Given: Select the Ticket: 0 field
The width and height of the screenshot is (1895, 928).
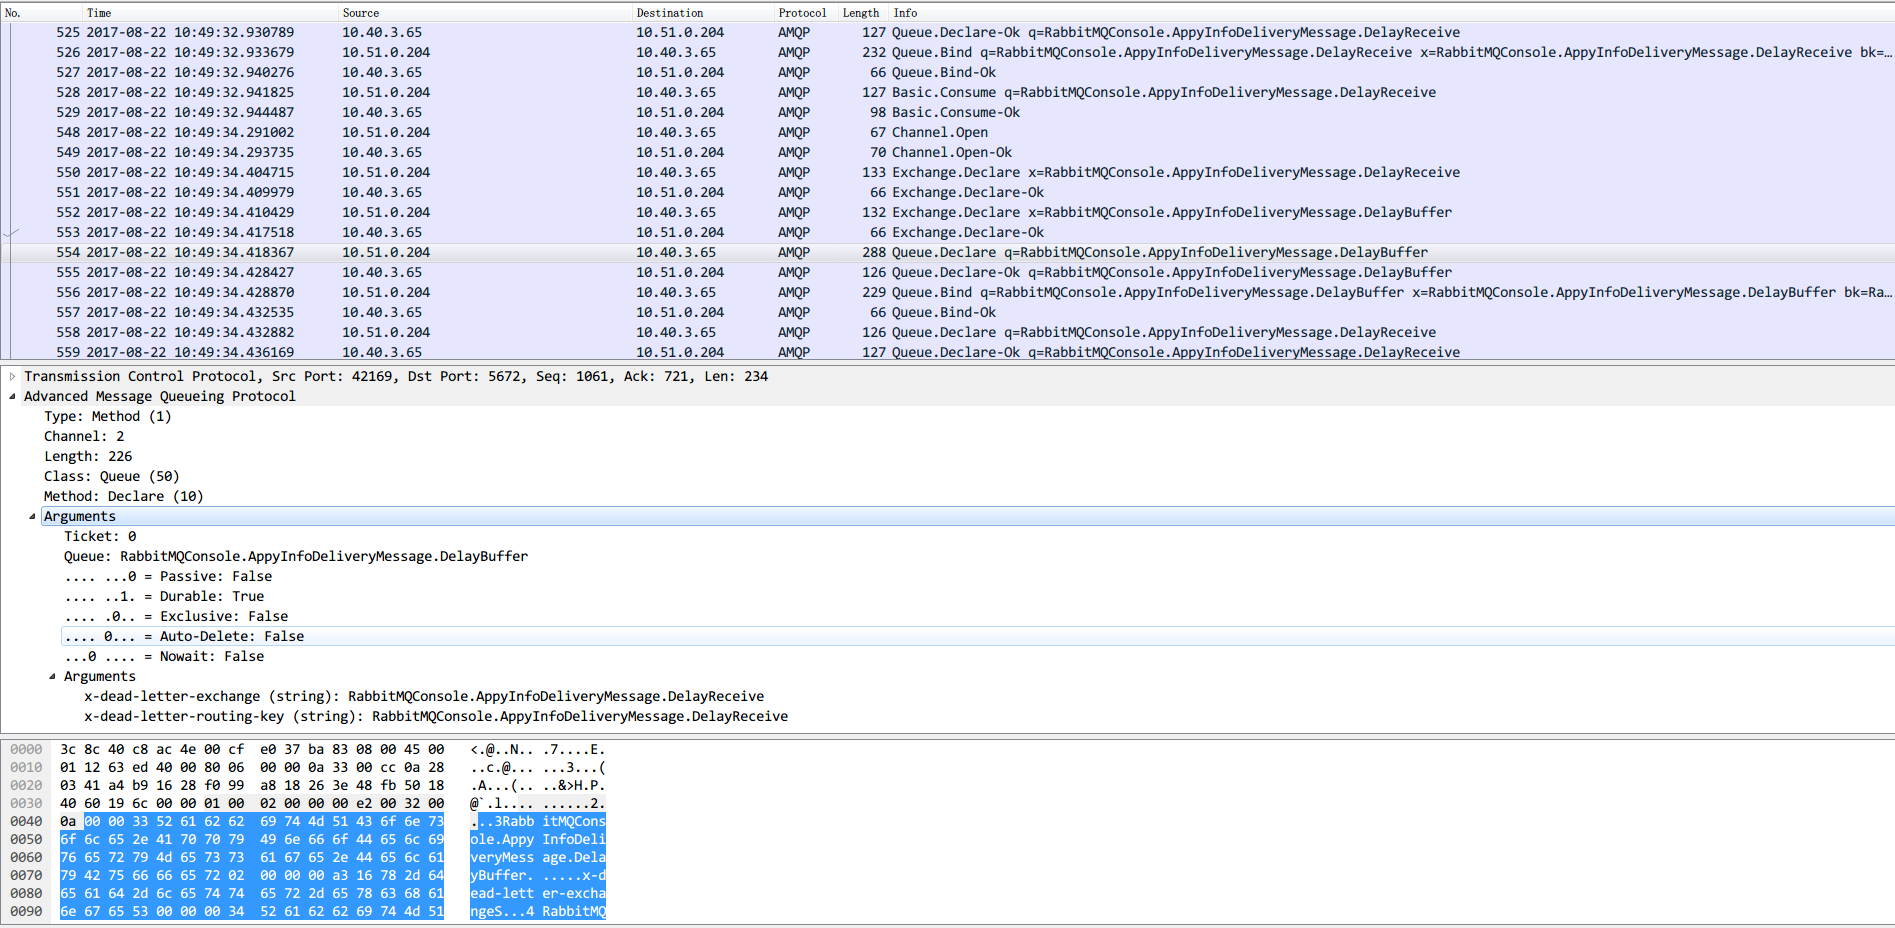Looking at the screenshot, I should coord(100,537).
